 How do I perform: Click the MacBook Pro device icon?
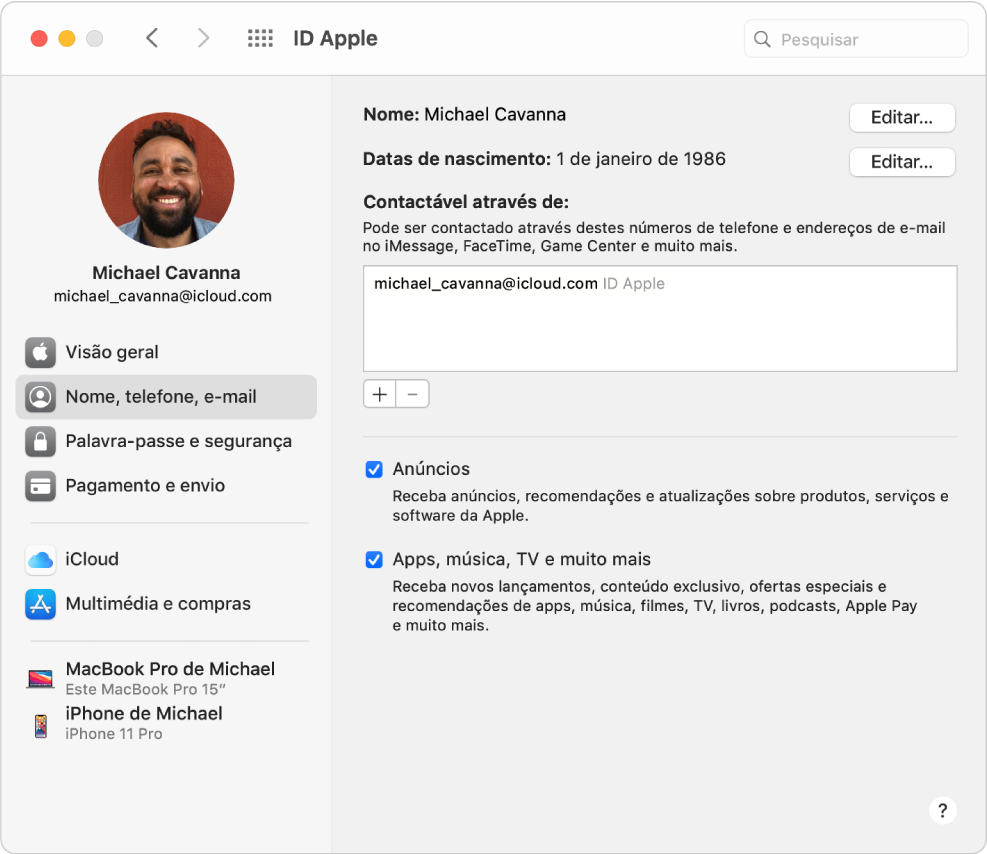point(40,678)
